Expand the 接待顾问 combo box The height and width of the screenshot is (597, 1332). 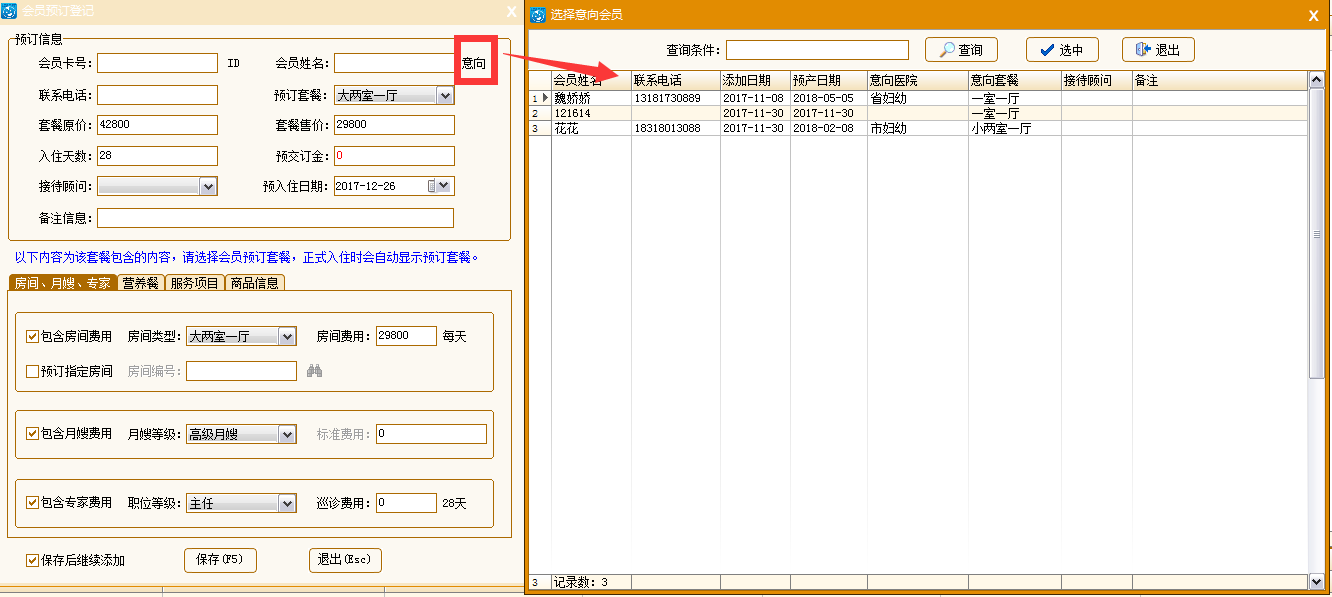pos(208,186)
